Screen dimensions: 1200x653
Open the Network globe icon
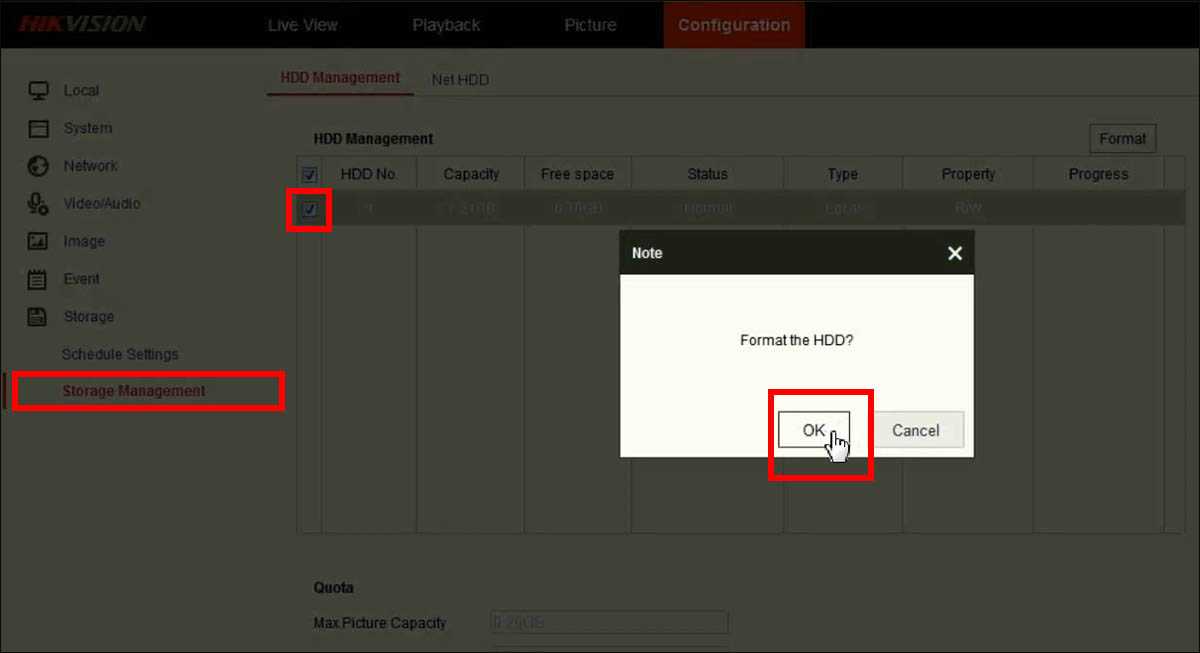point(38,166)
